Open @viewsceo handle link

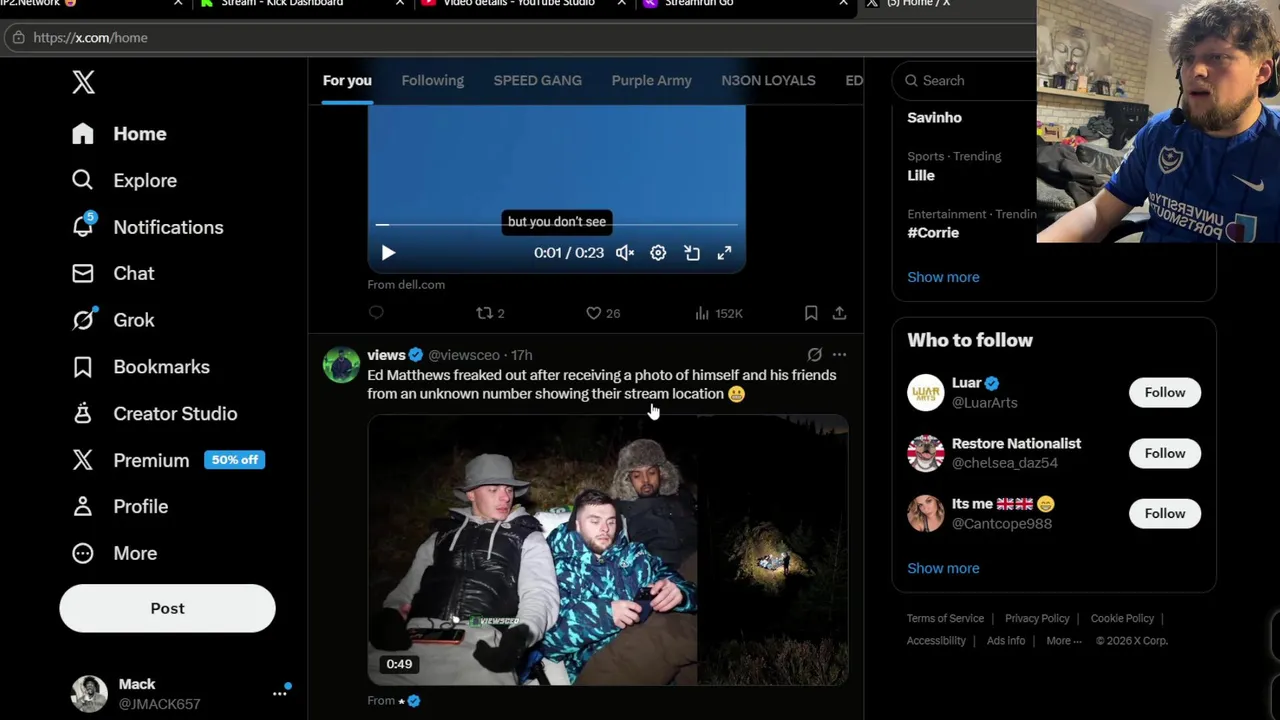[464, 355]
